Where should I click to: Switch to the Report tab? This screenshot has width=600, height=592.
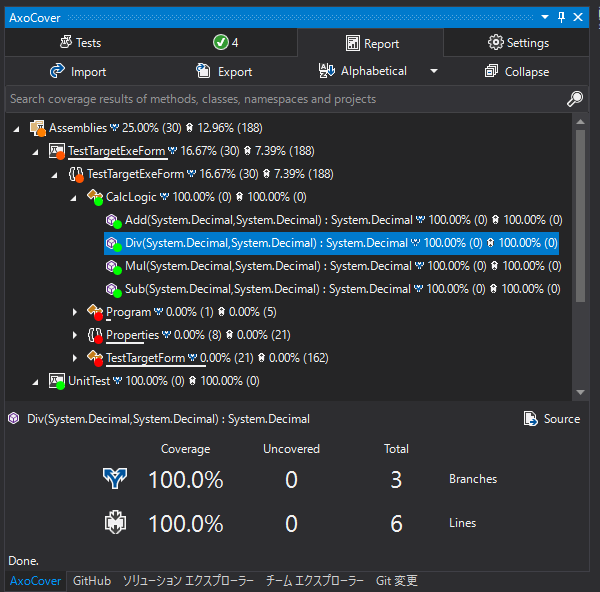[x=370, y=43]
